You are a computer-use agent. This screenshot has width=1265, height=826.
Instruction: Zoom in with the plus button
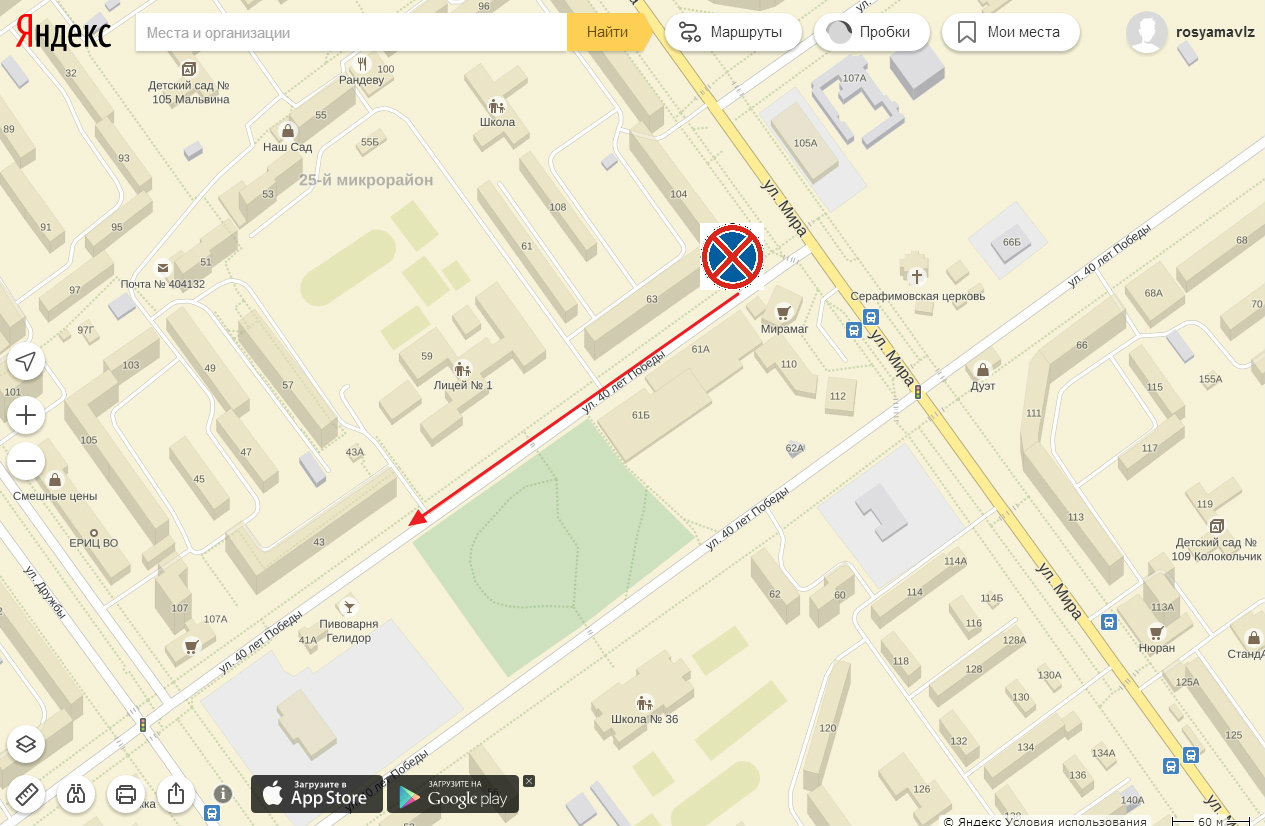pos(26,415)
